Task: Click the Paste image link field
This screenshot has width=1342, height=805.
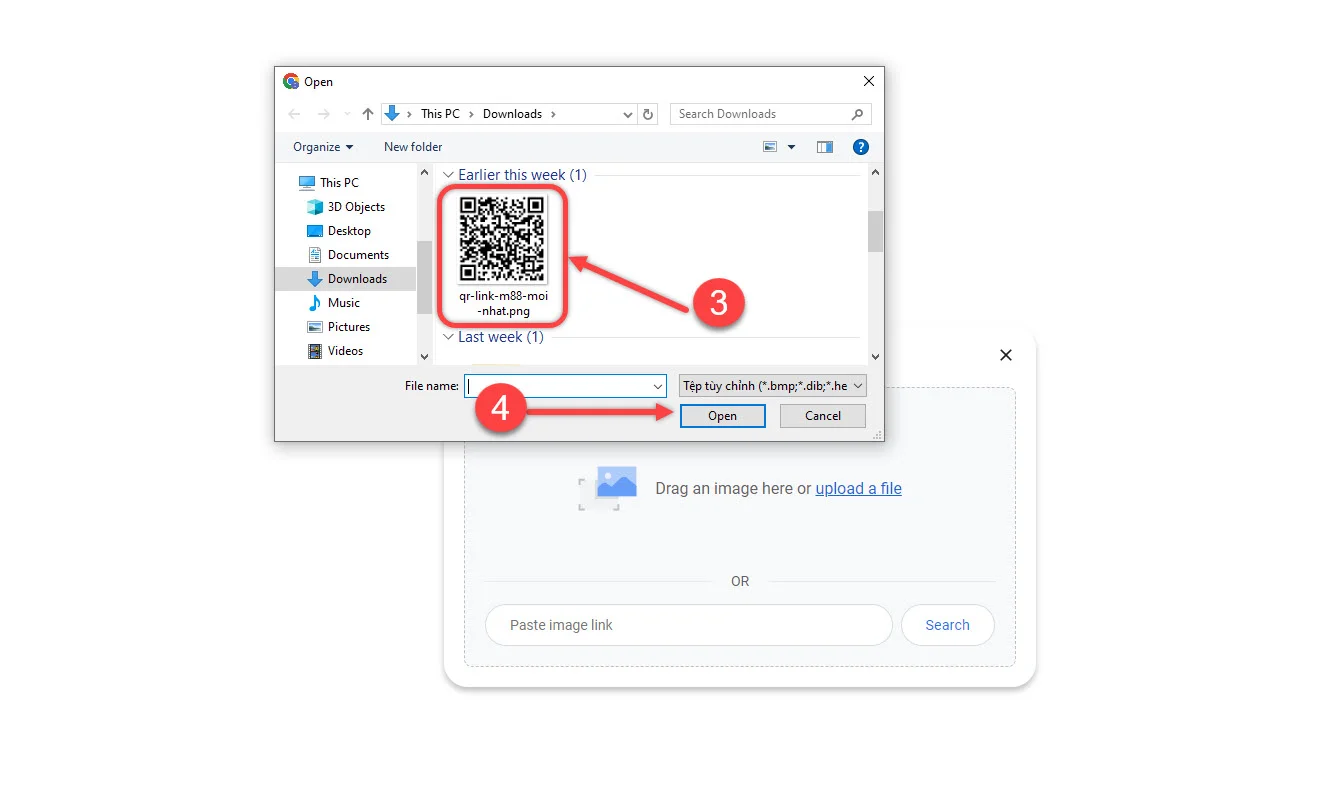Action: [688, 625]
